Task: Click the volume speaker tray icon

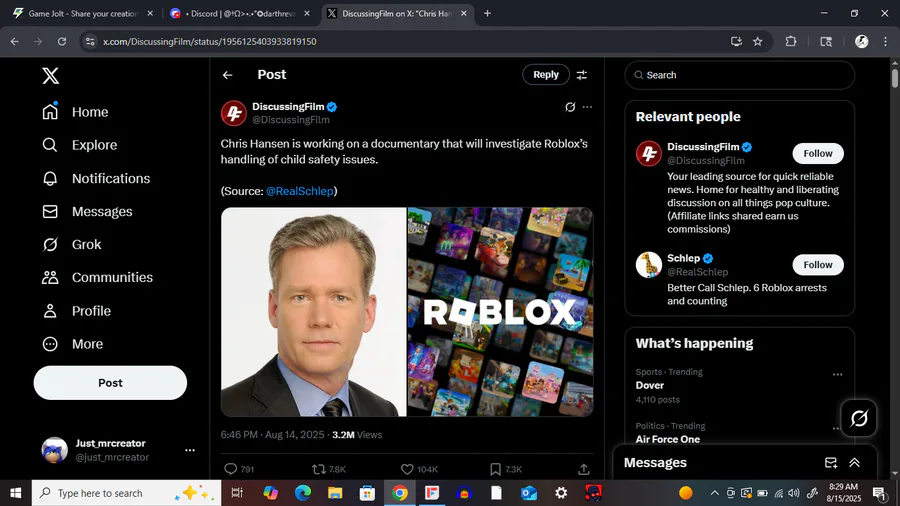Action: click(794, 493)
